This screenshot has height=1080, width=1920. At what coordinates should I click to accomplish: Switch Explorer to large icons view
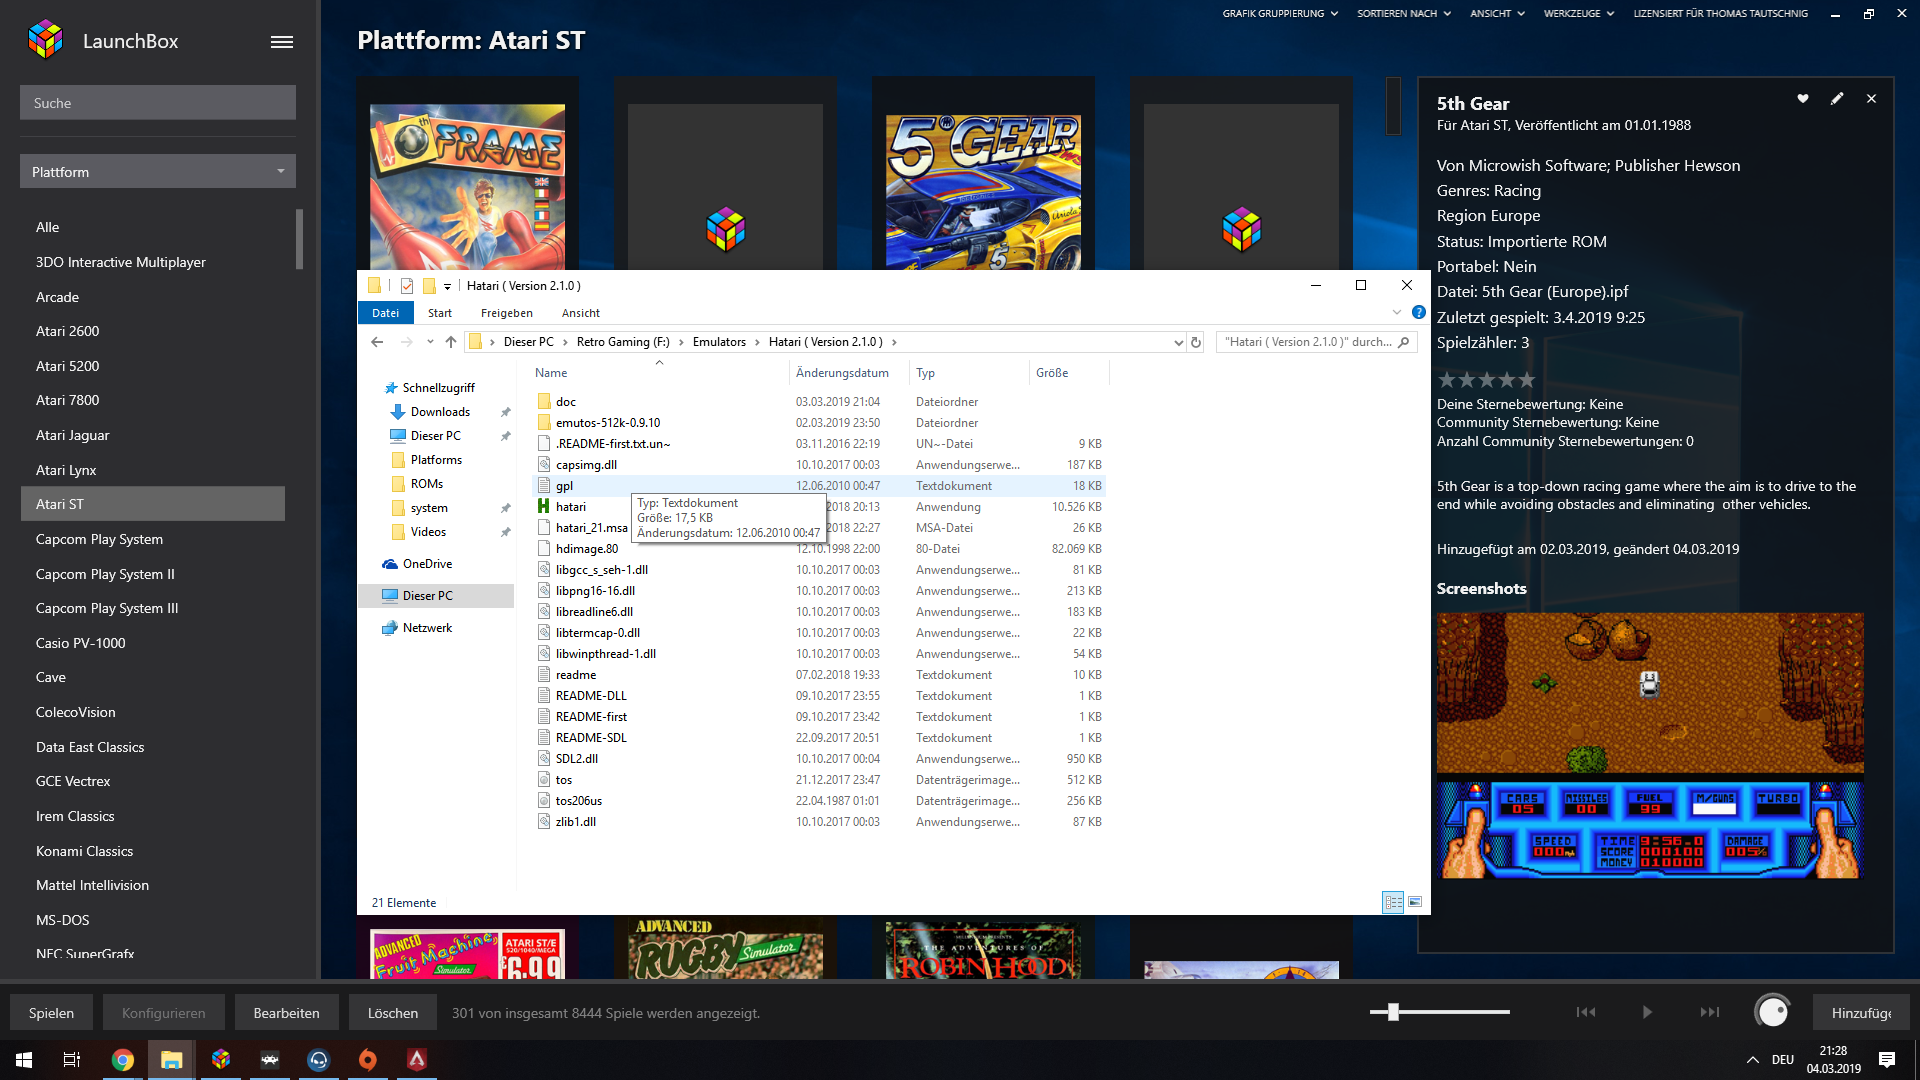pos(1415,902)
